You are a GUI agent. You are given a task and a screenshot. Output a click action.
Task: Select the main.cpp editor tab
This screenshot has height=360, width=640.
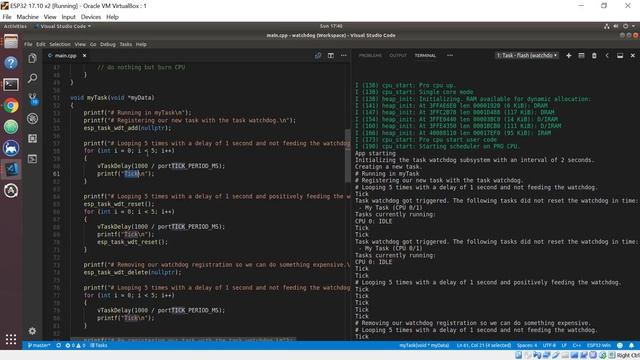[65, 56]
